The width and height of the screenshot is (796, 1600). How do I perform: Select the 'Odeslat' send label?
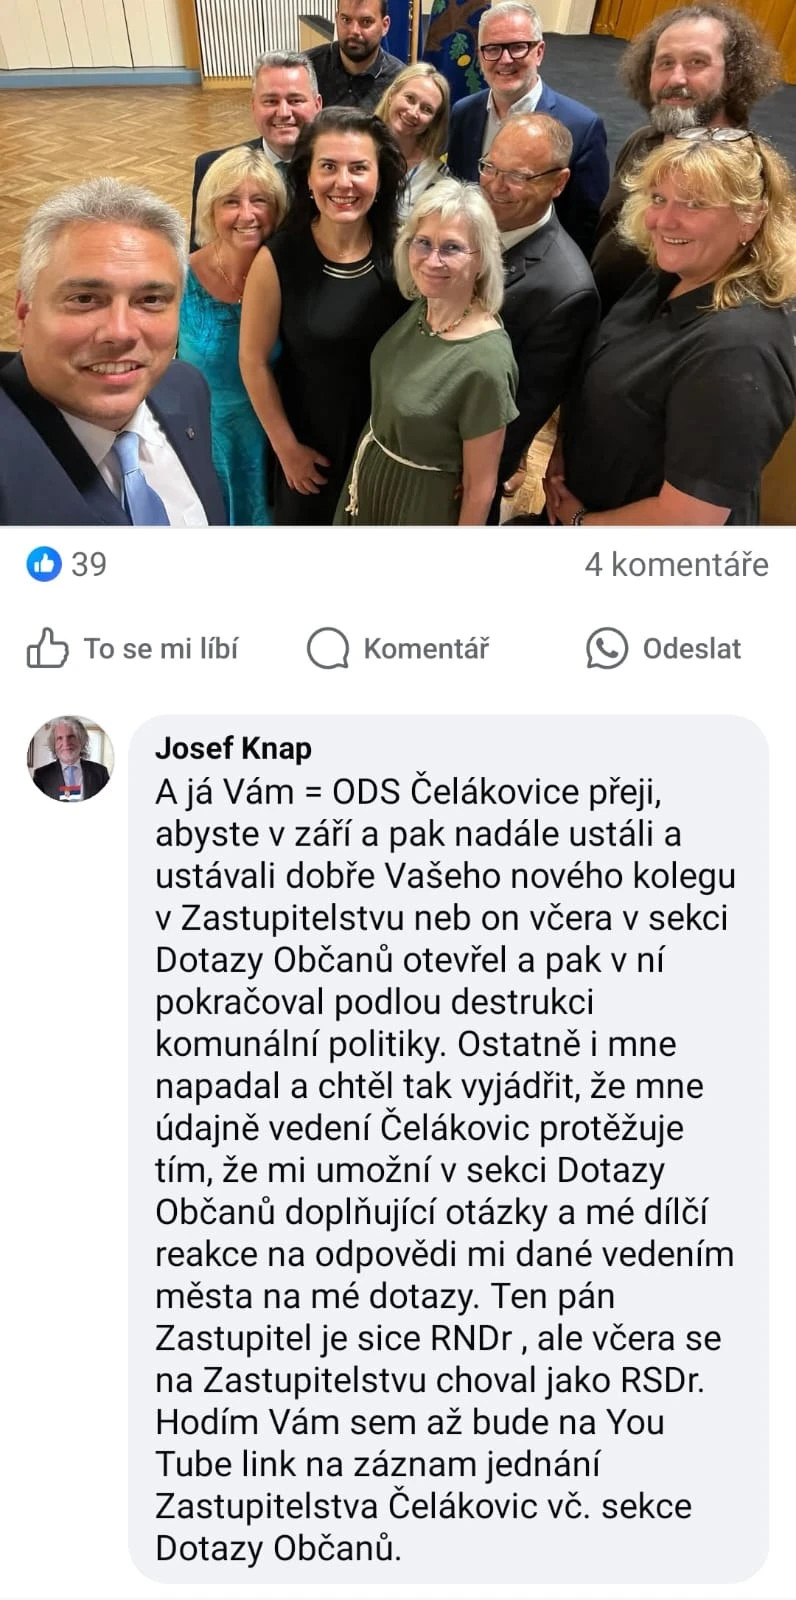click(x=692, y=648)
